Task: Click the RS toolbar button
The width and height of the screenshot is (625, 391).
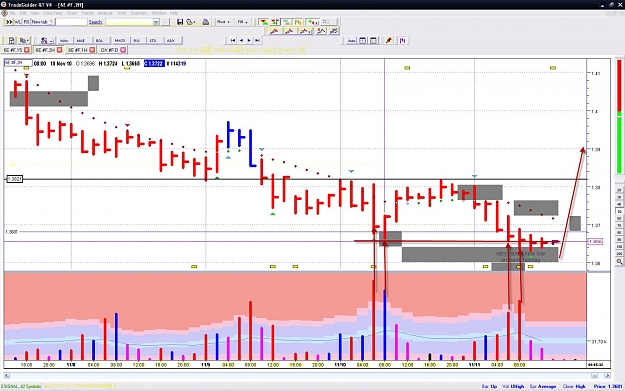Action: pyautogui.click(x=26, y=22)
